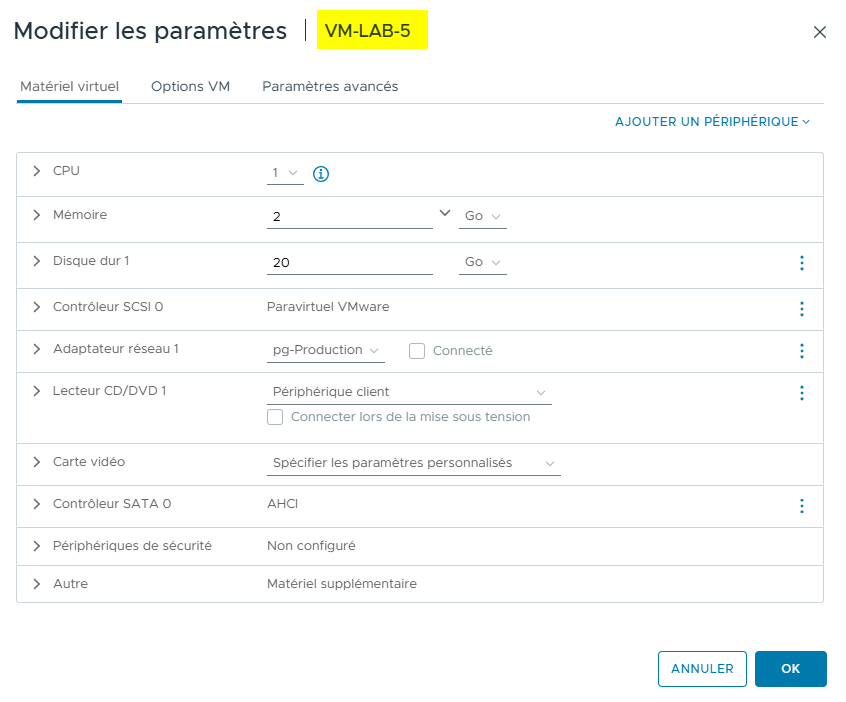Click the CPU information icon
846x702 pixels.
(320, 171)
